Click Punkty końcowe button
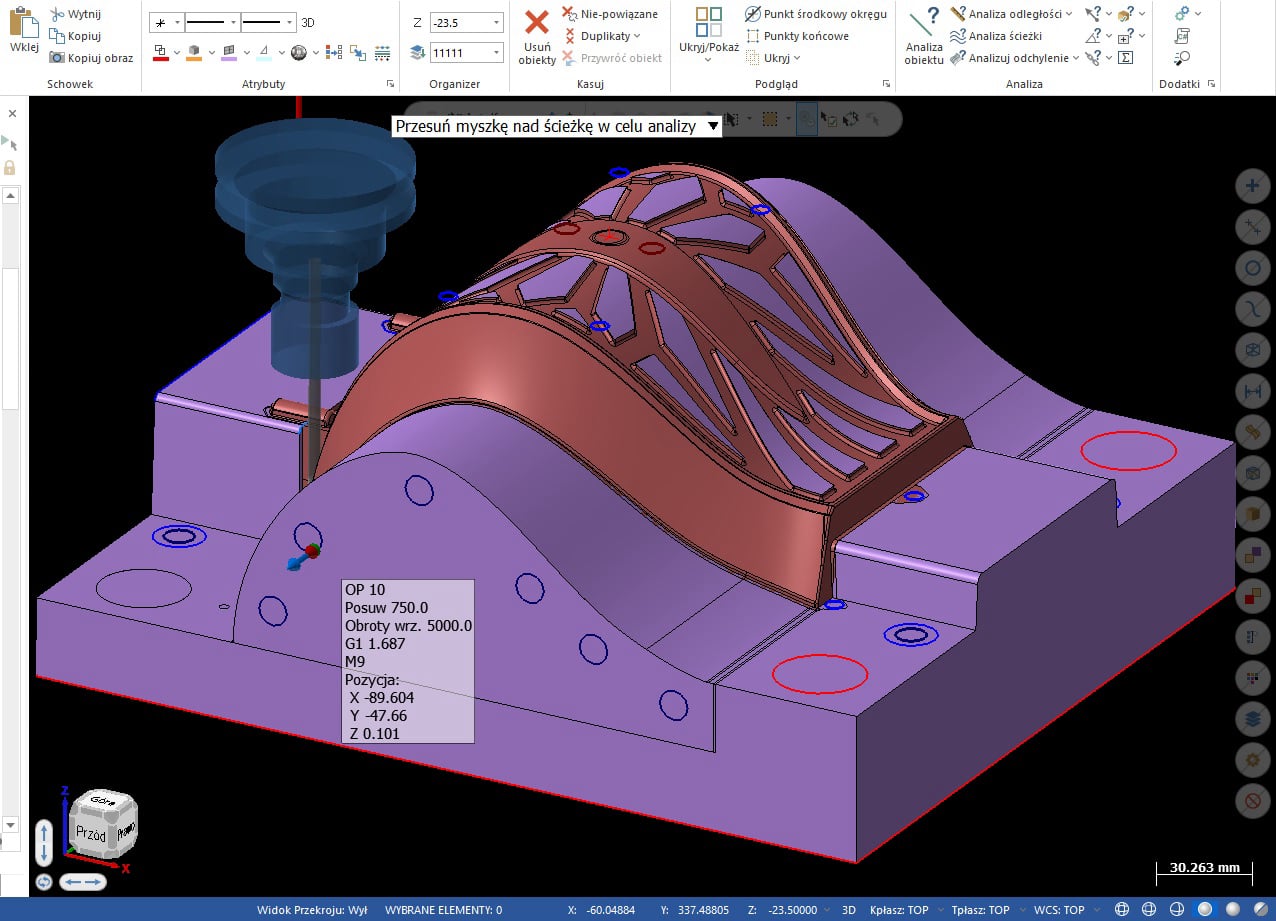Screen dimensions: 1276x921 [x=806, y=36]
